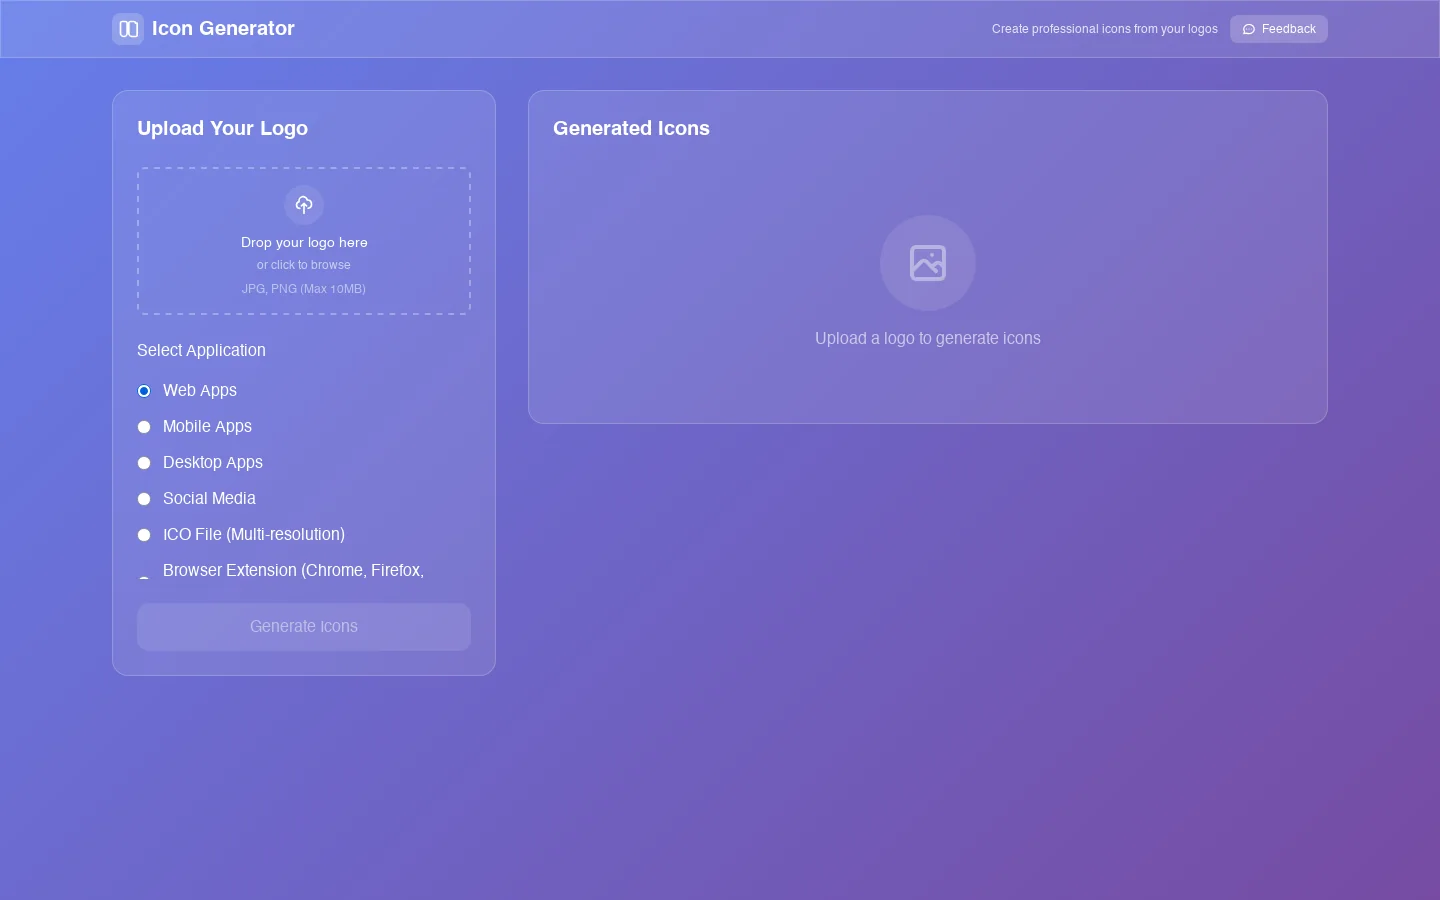Open the Feedback button

[x=1279, y=29]
